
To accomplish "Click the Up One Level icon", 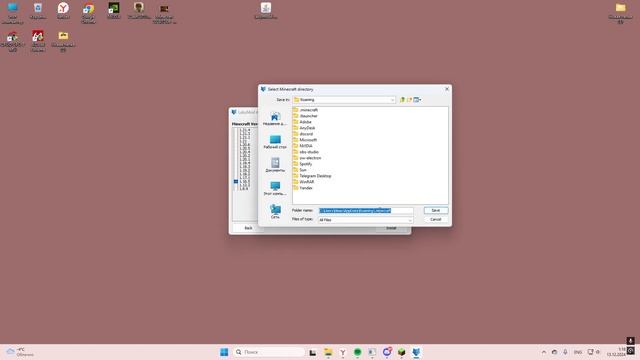I will coord(402,100).
